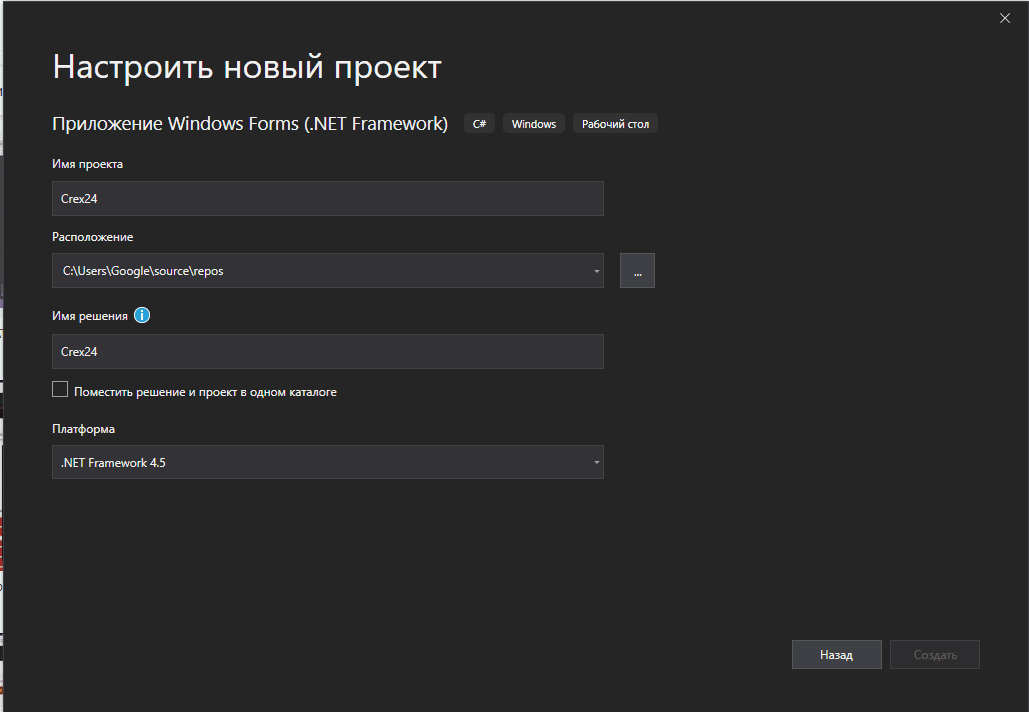Select the Имя решения label
1029x712 pixels.
(88, 315)
